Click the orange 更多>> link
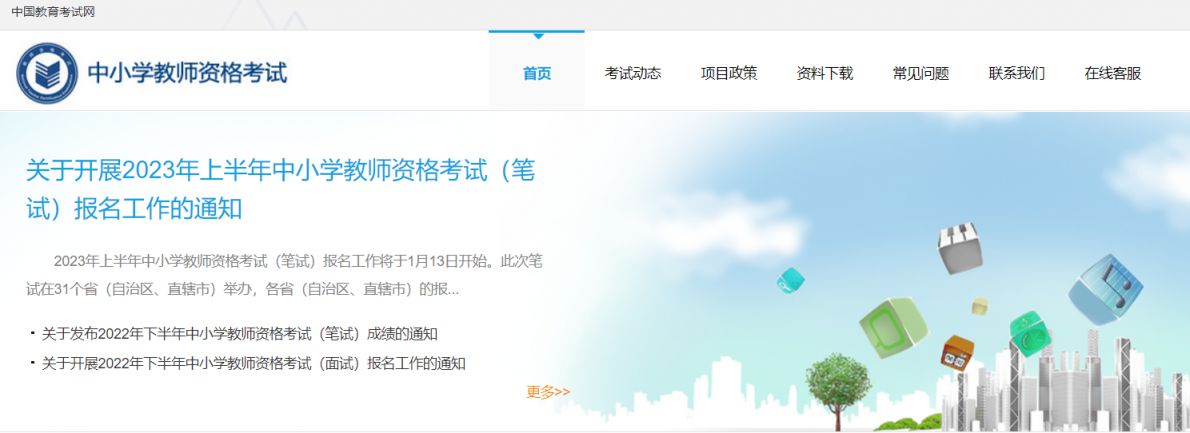This screenshot has height=433, width=1190. click(x=548, y=392)
